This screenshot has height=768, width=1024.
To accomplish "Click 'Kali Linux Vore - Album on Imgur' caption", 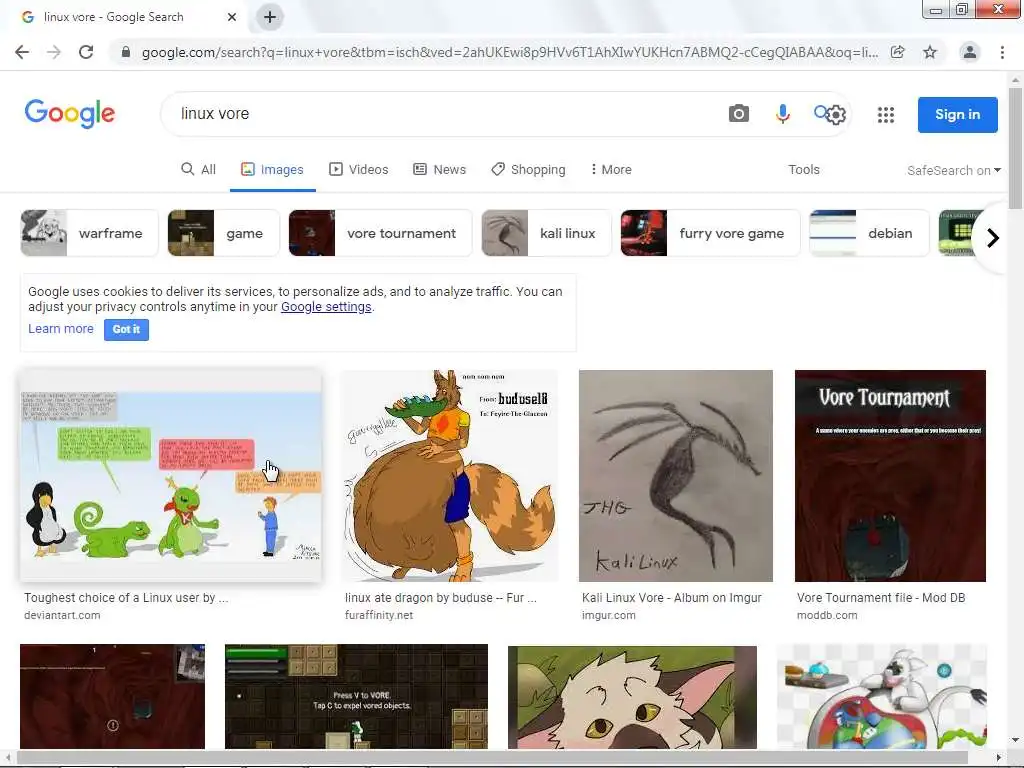I will [672, 598].
